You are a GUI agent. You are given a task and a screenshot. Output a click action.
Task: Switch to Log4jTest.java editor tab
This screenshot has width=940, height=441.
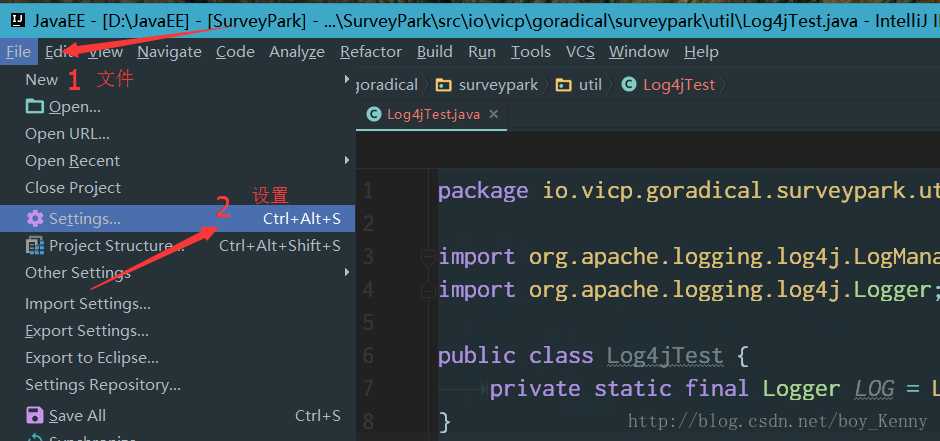tap(432, 114)
